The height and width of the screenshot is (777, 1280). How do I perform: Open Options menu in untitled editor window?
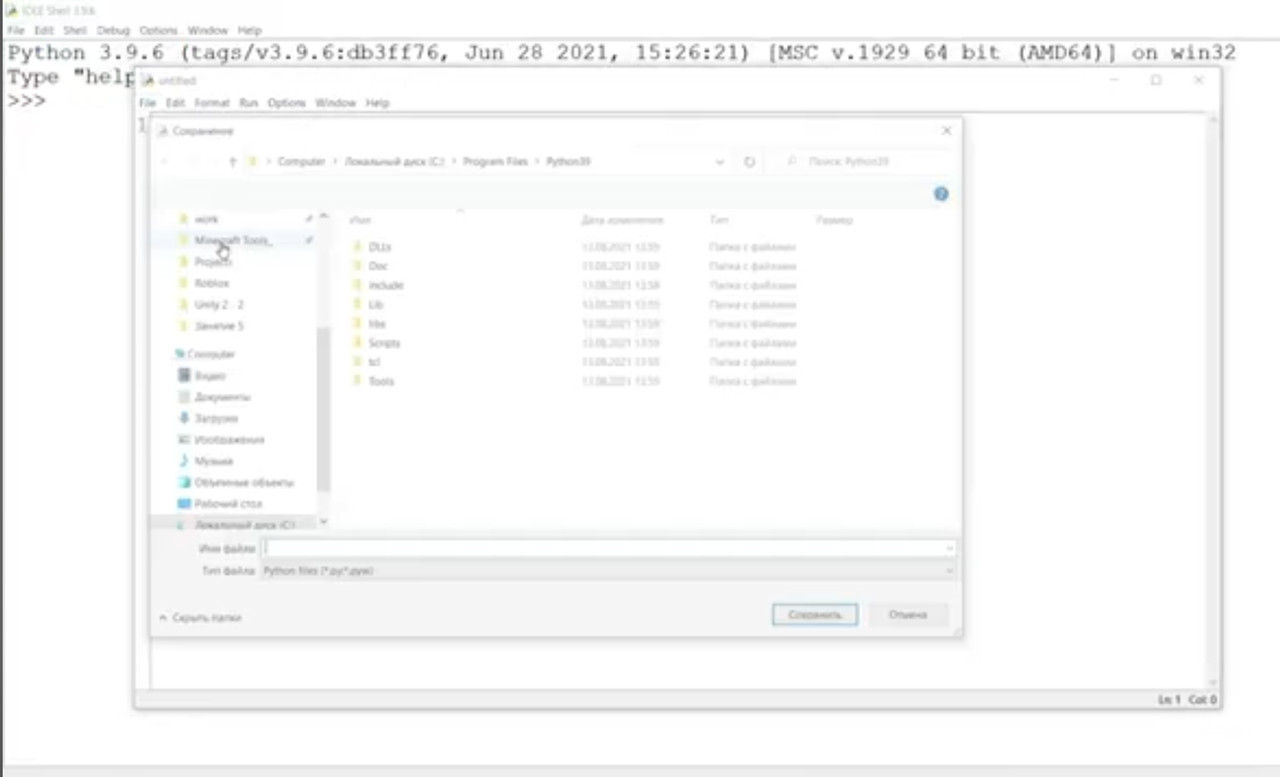click(287, 103)
